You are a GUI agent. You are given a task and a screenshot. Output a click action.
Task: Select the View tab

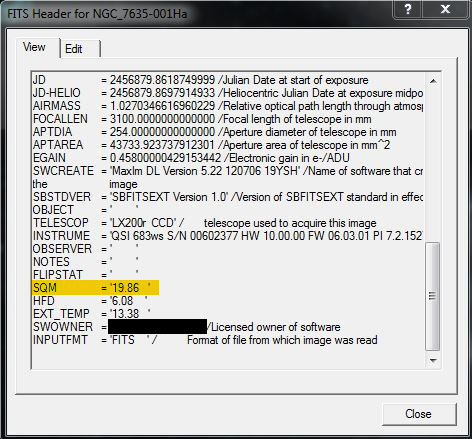pyautogui.click(x=37, y=47)
